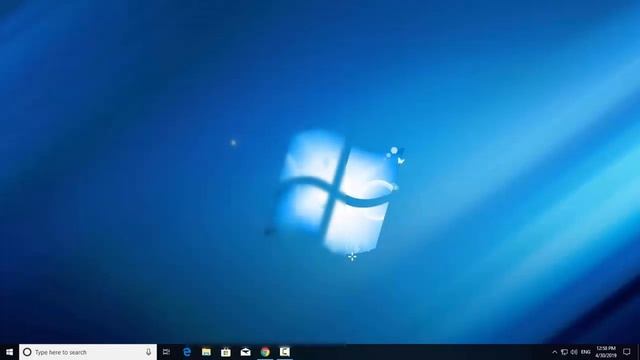This screenshot has height=360, width=640.
Task: Open Task View from the taskbar
Action: (x=166, y=352)
